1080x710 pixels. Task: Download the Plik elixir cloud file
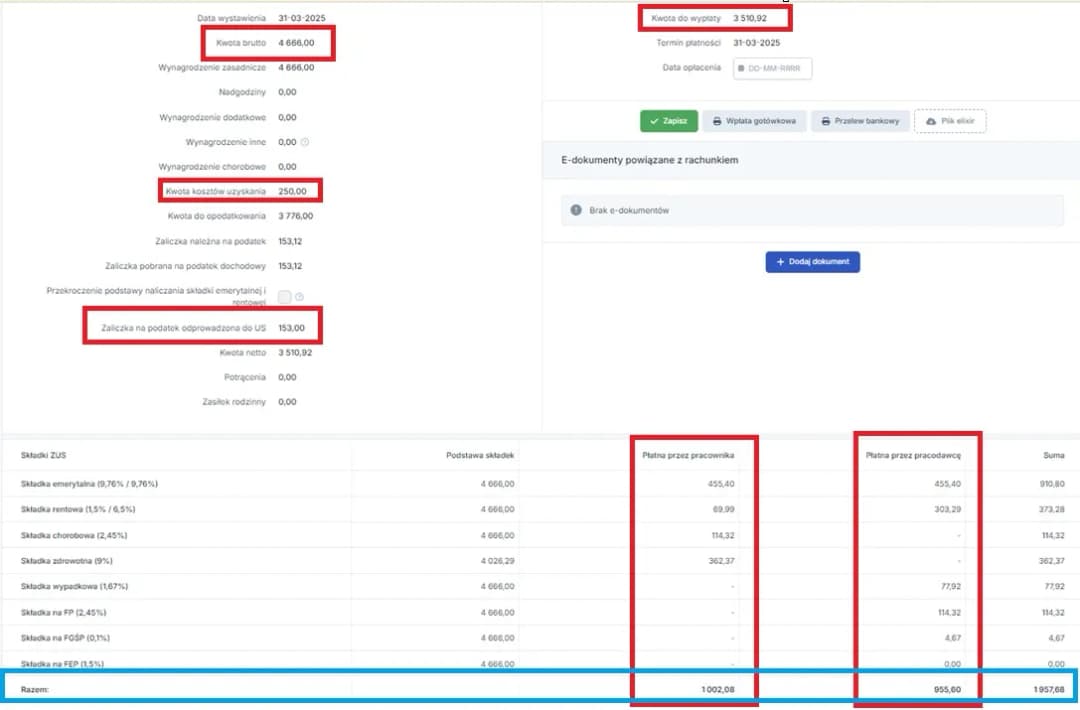point(950,121)
